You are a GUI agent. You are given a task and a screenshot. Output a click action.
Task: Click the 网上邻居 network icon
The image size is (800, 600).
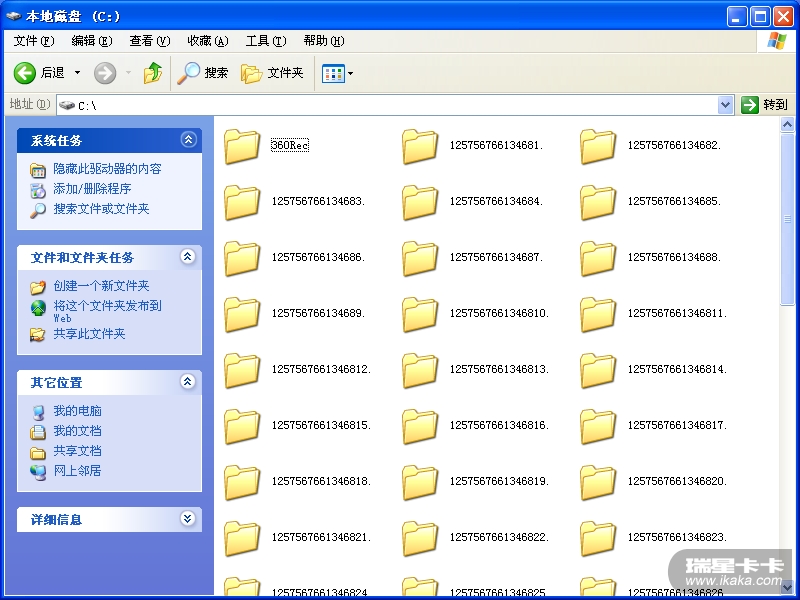click(x=38, y=472)
